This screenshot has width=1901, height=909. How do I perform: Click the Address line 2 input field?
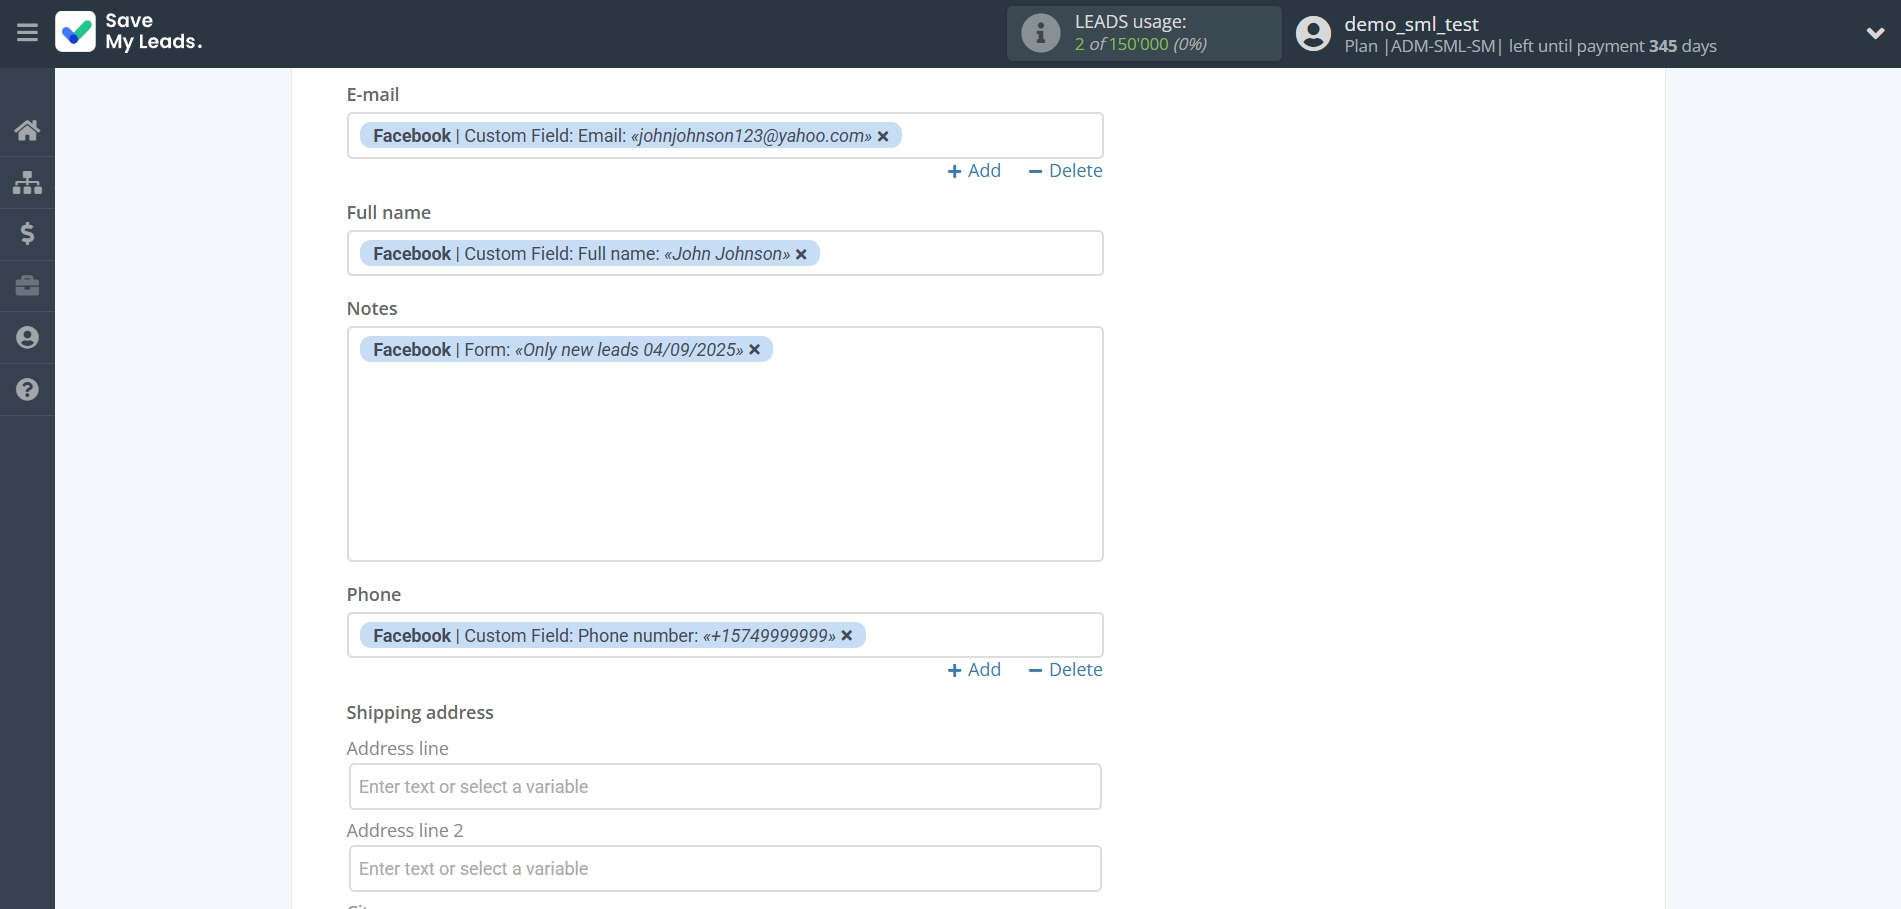click(x=724, y=868)
